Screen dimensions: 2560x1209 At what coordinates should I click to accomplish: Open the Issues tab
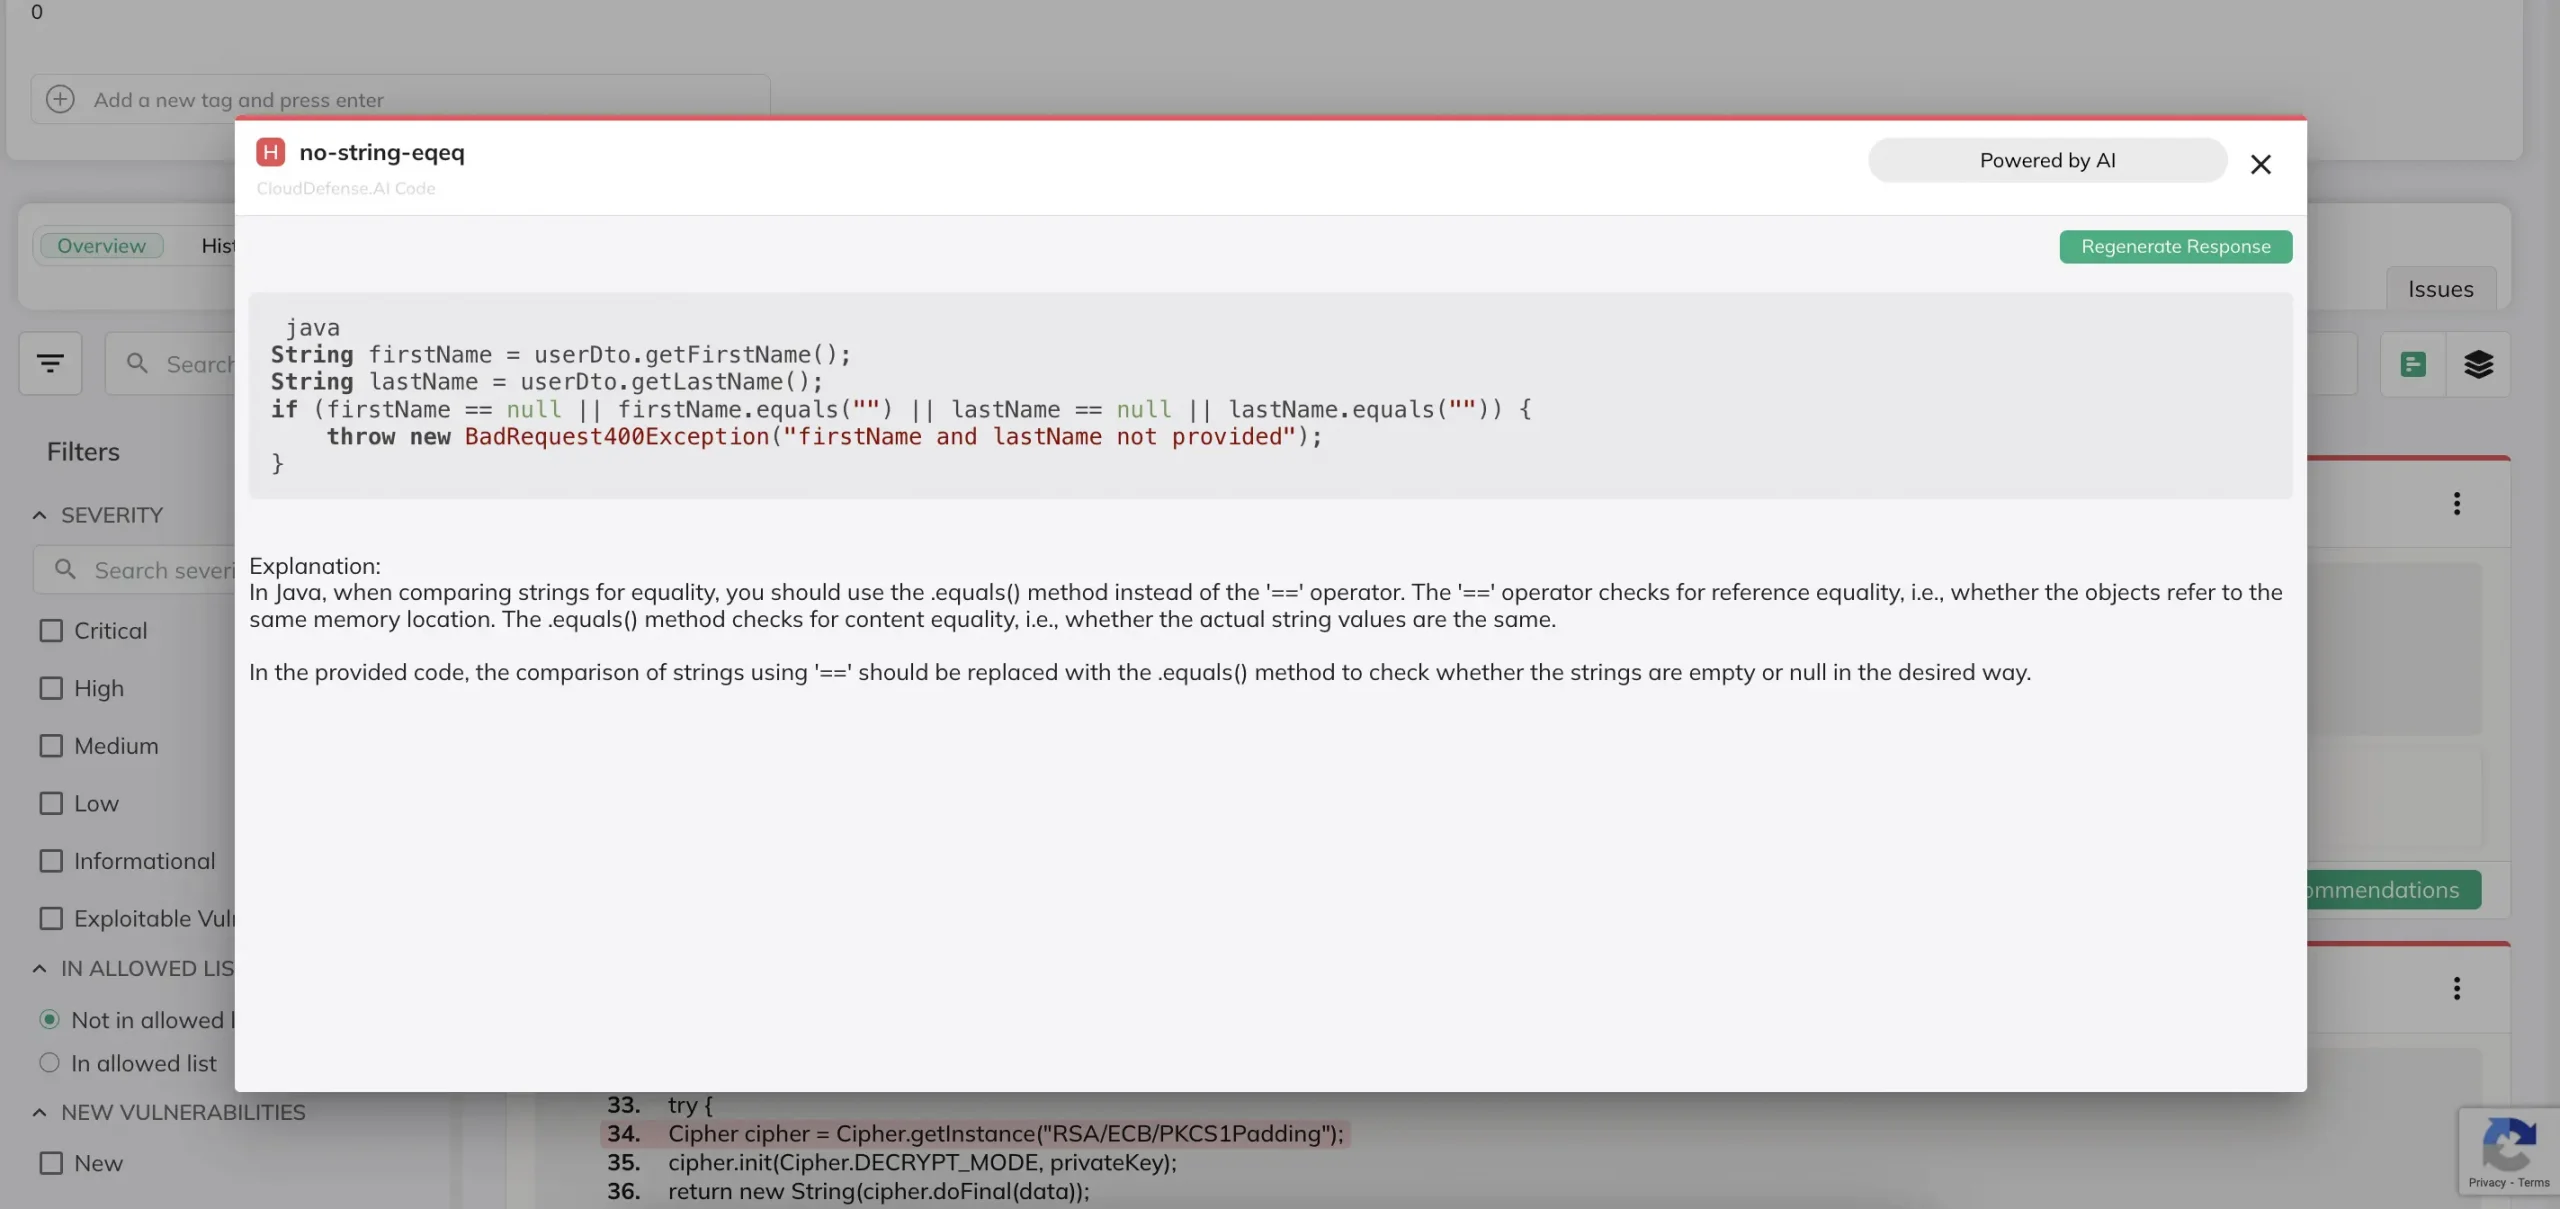(x=2440, y=289)
